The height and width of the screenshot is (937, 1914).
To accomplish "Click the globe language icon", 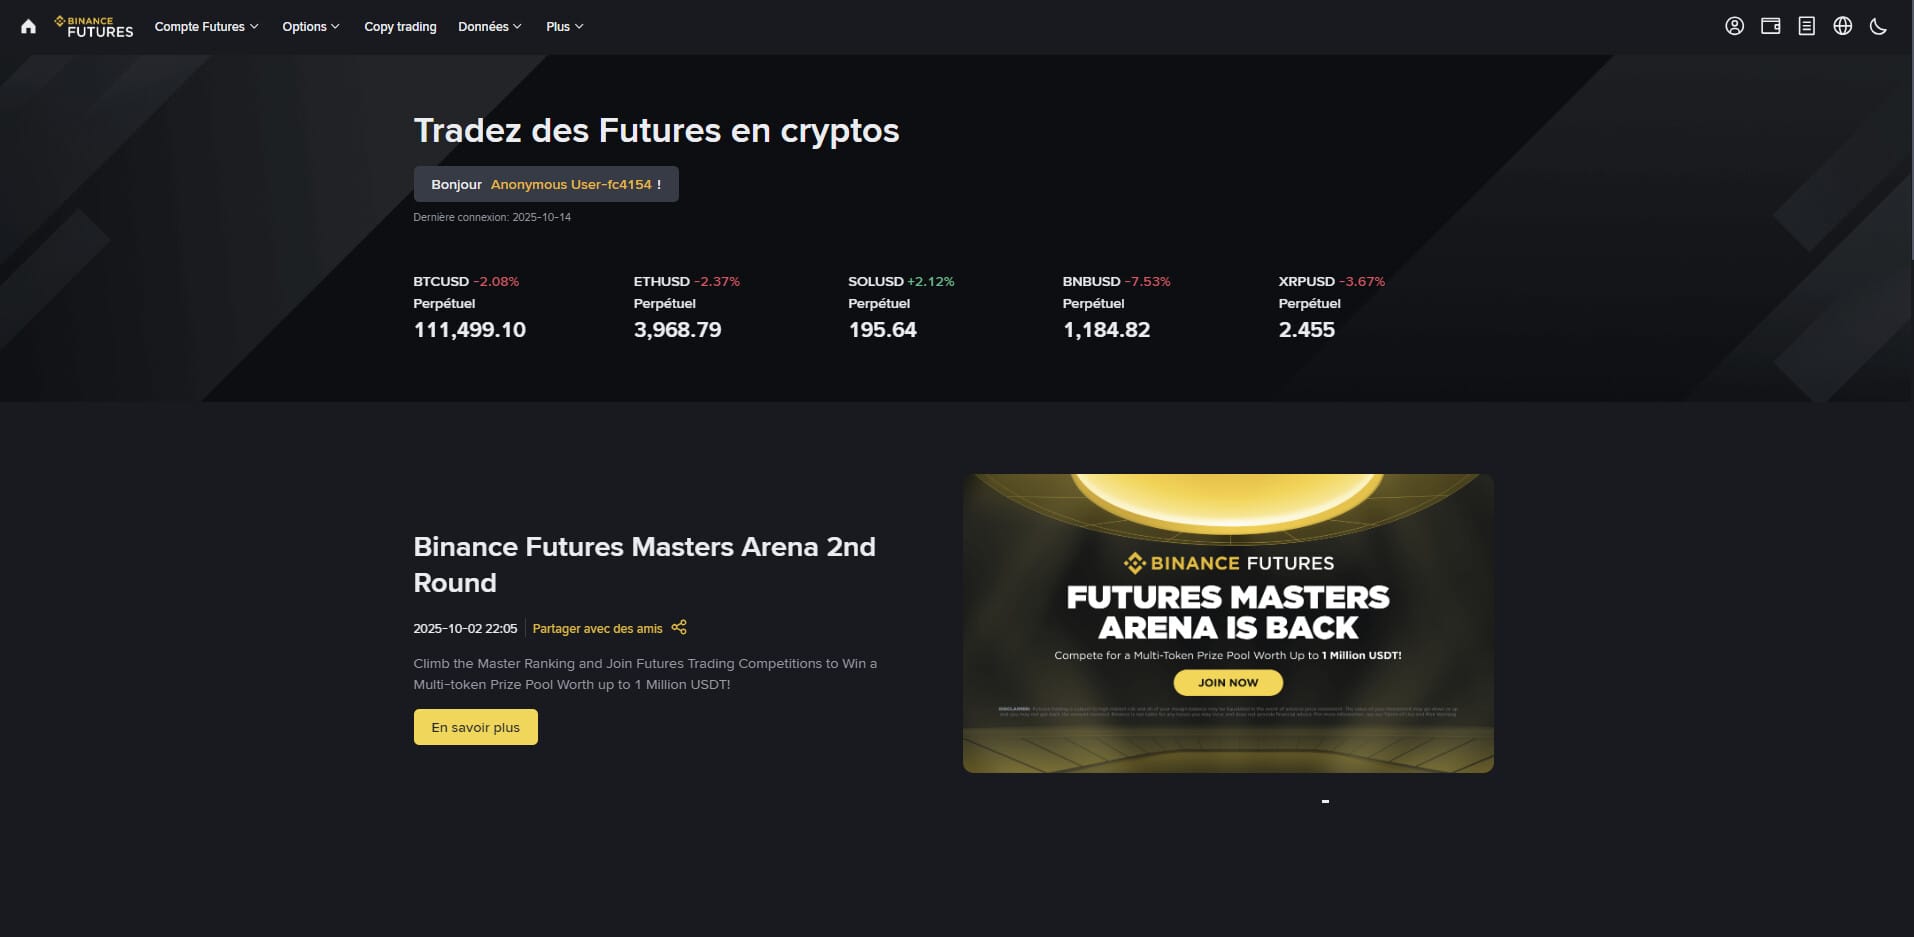I will pyautogui.click(x=1841, y=26).
